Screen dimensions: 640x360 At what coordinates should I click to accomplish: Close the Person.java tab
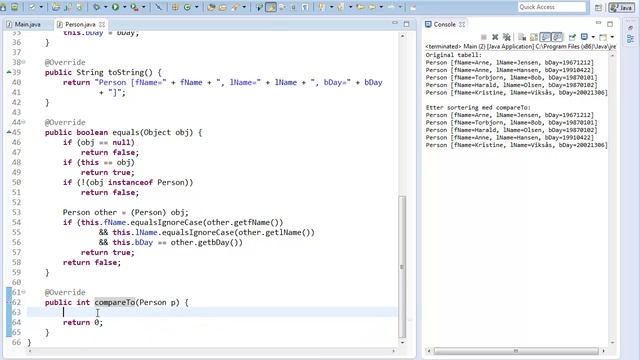coord(102,24)
